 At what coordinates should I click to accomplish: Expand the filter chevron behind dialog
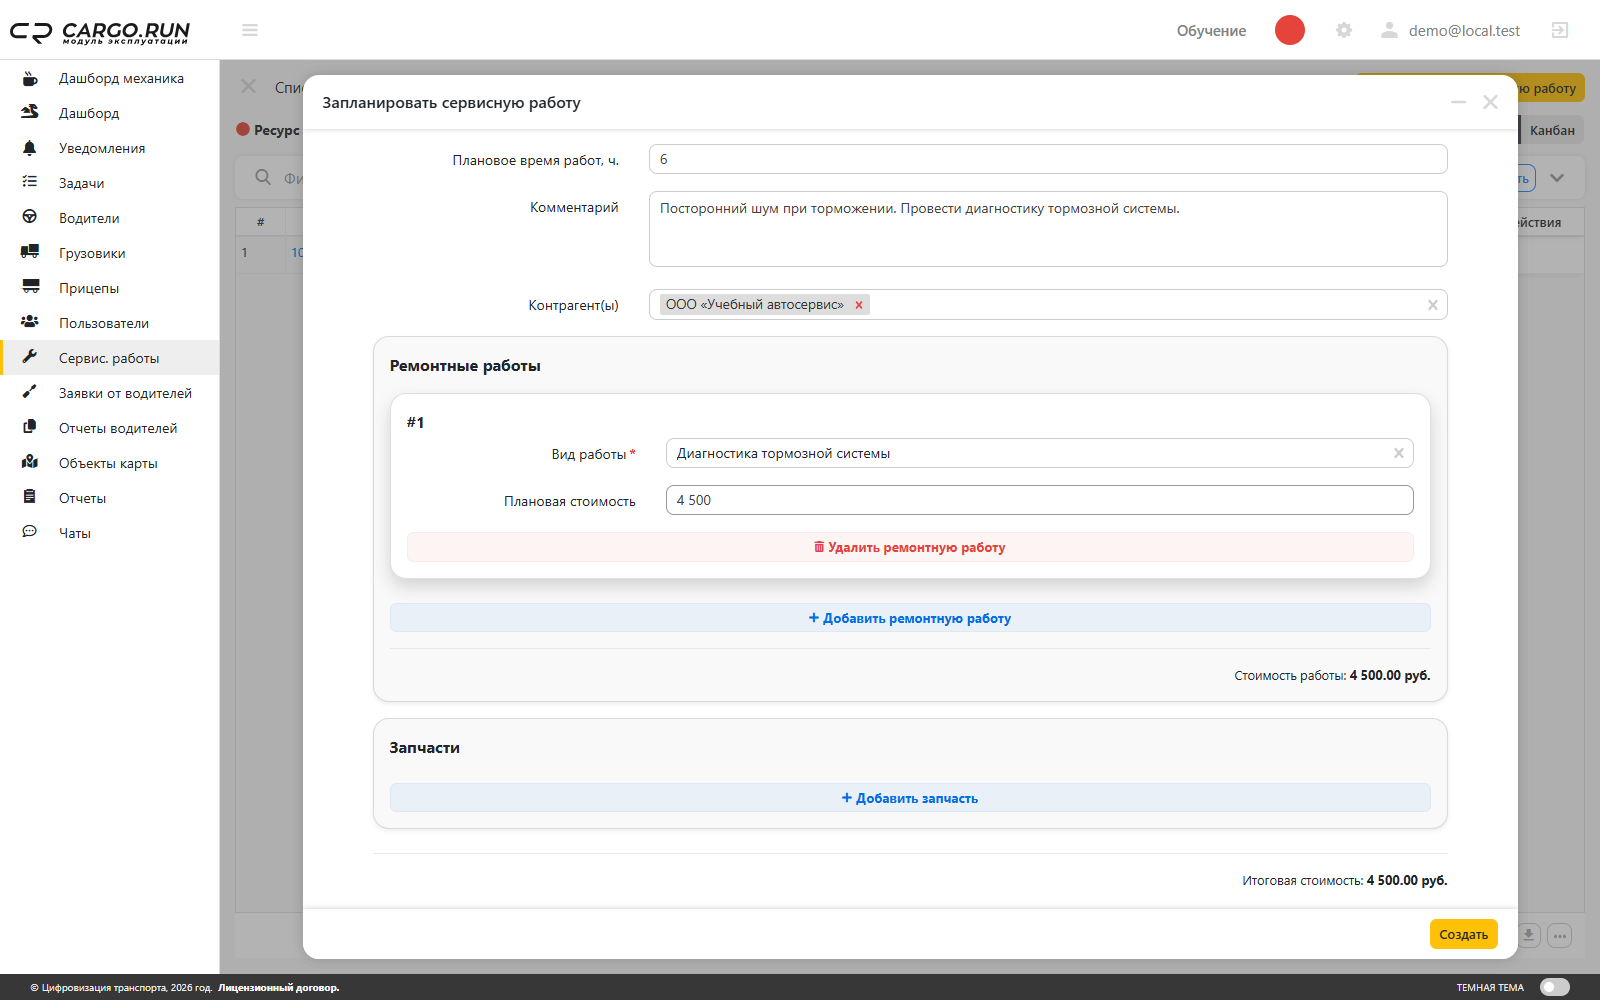tap(1557, 178)
